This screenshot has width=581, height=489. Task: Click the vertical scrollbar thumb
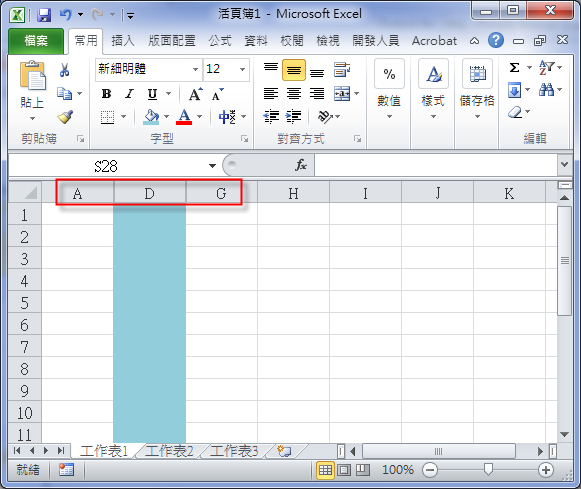coord(565,261)
